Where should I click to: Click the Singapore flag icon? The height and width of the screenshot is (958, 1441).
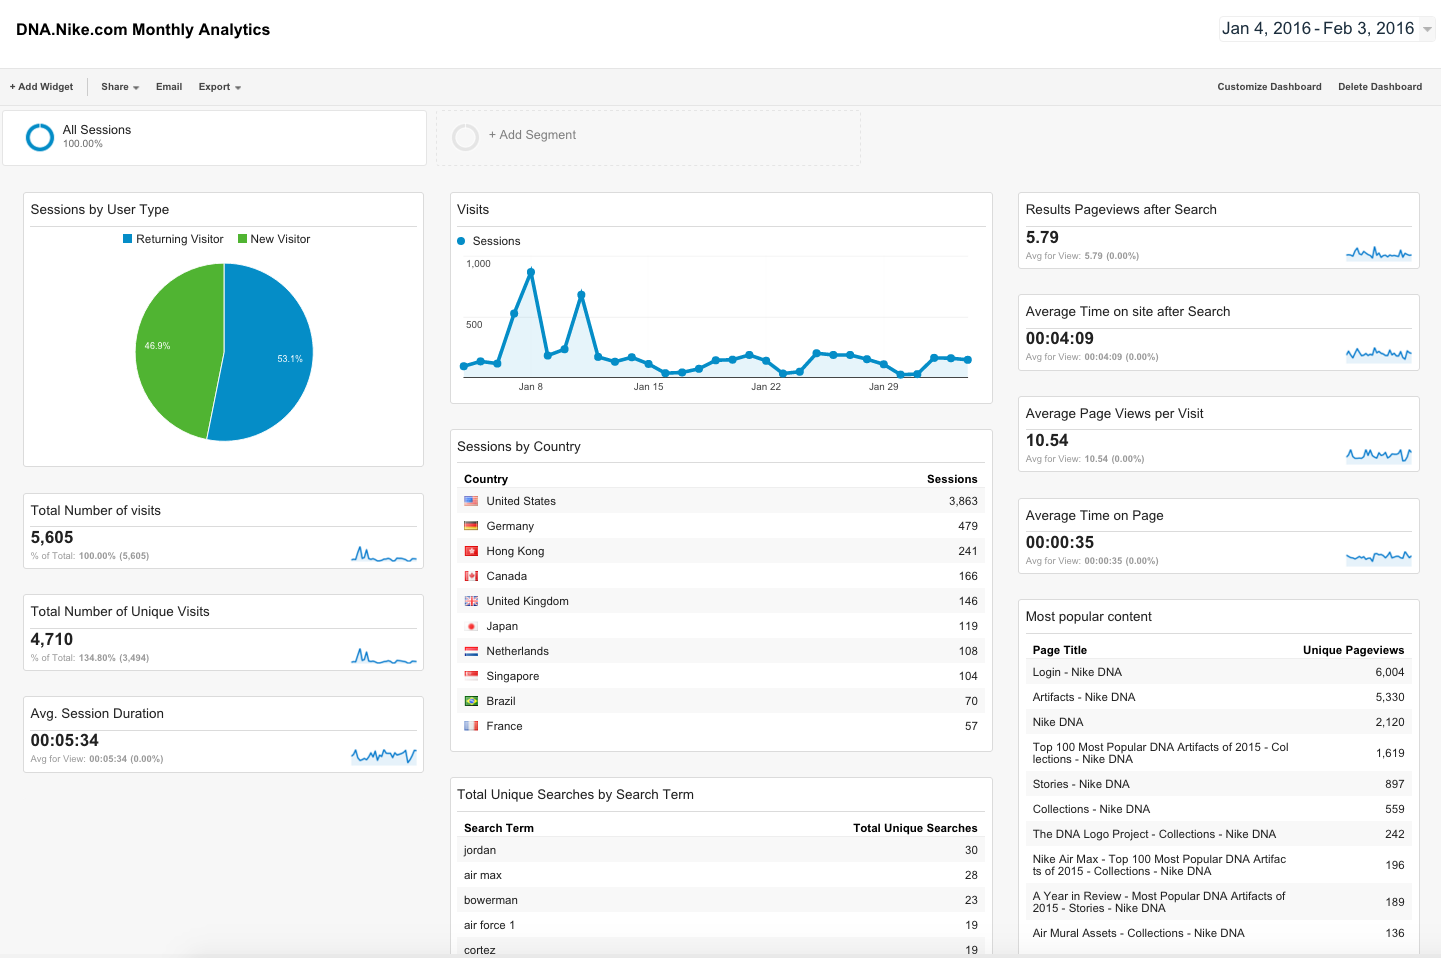click(471, 676)
